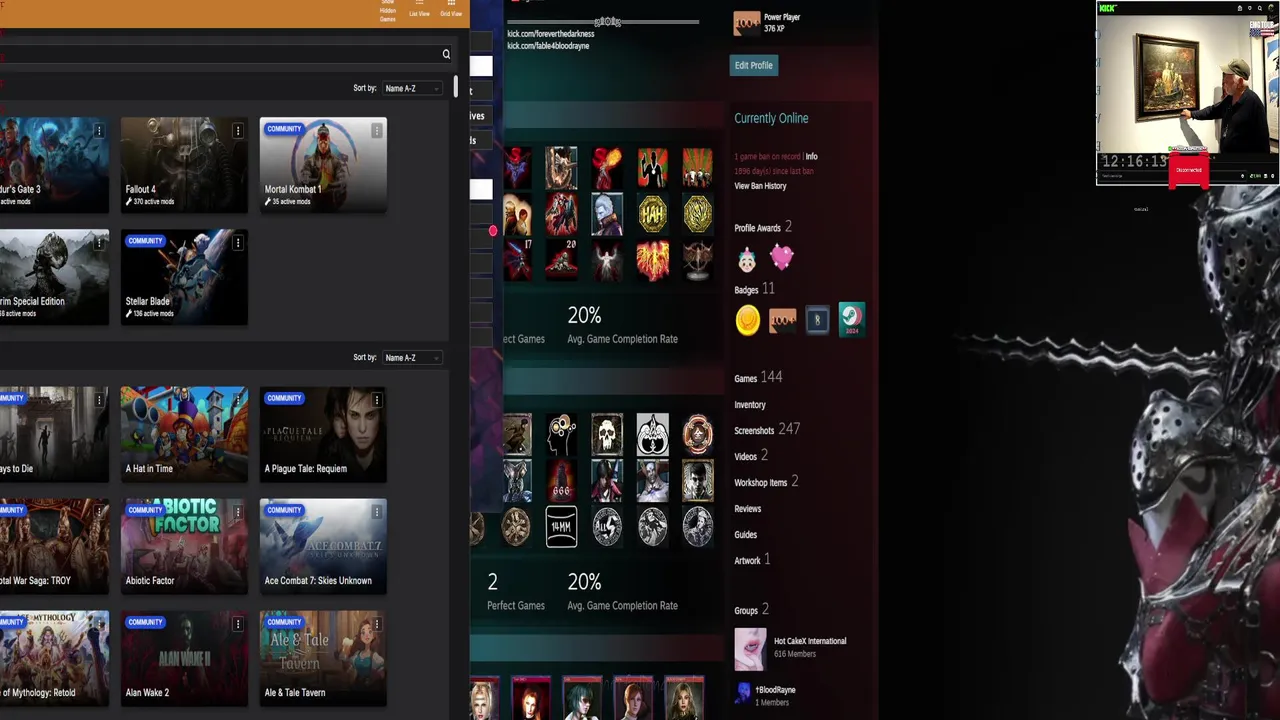Open options menu on Stellar Blade card
Viewport: 1280px width, 720px height.
coord(237,243)
